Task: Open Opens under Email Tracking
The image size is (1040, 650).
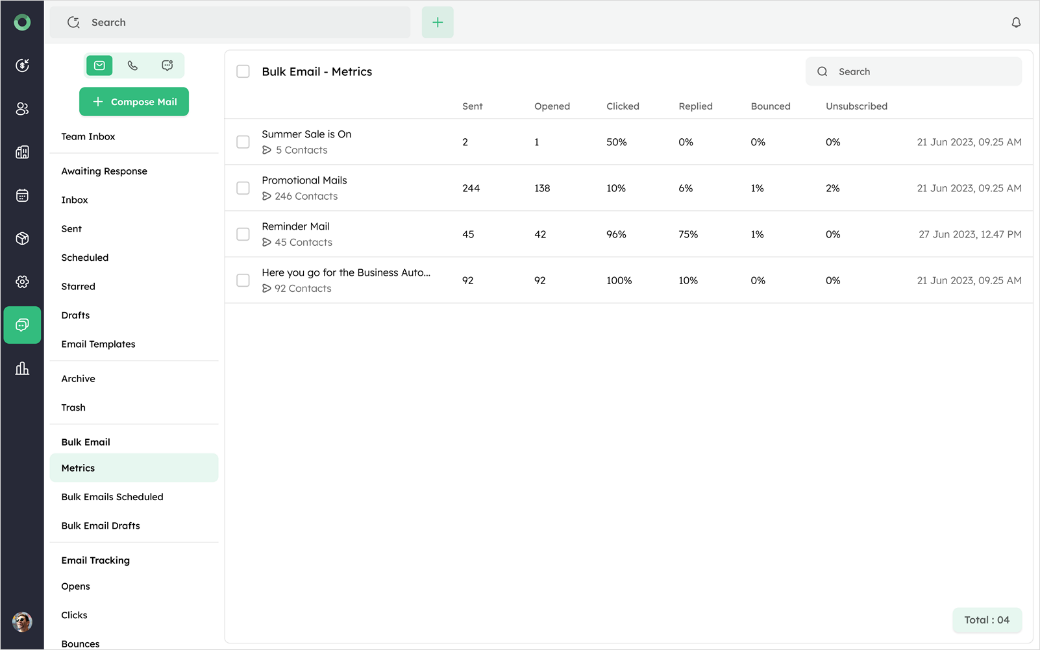Action: click(x=76, y=587)
